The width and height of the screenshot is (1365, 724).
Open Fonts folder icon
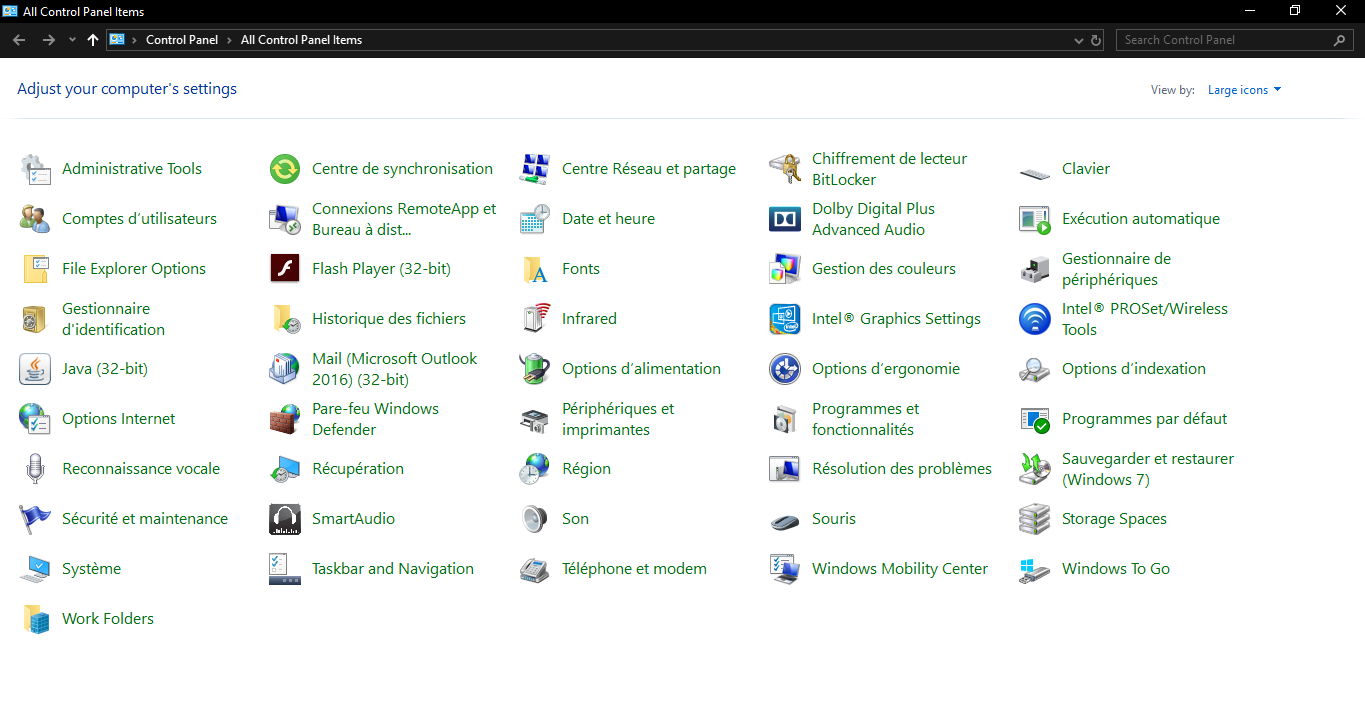click(x=535, y=269)
